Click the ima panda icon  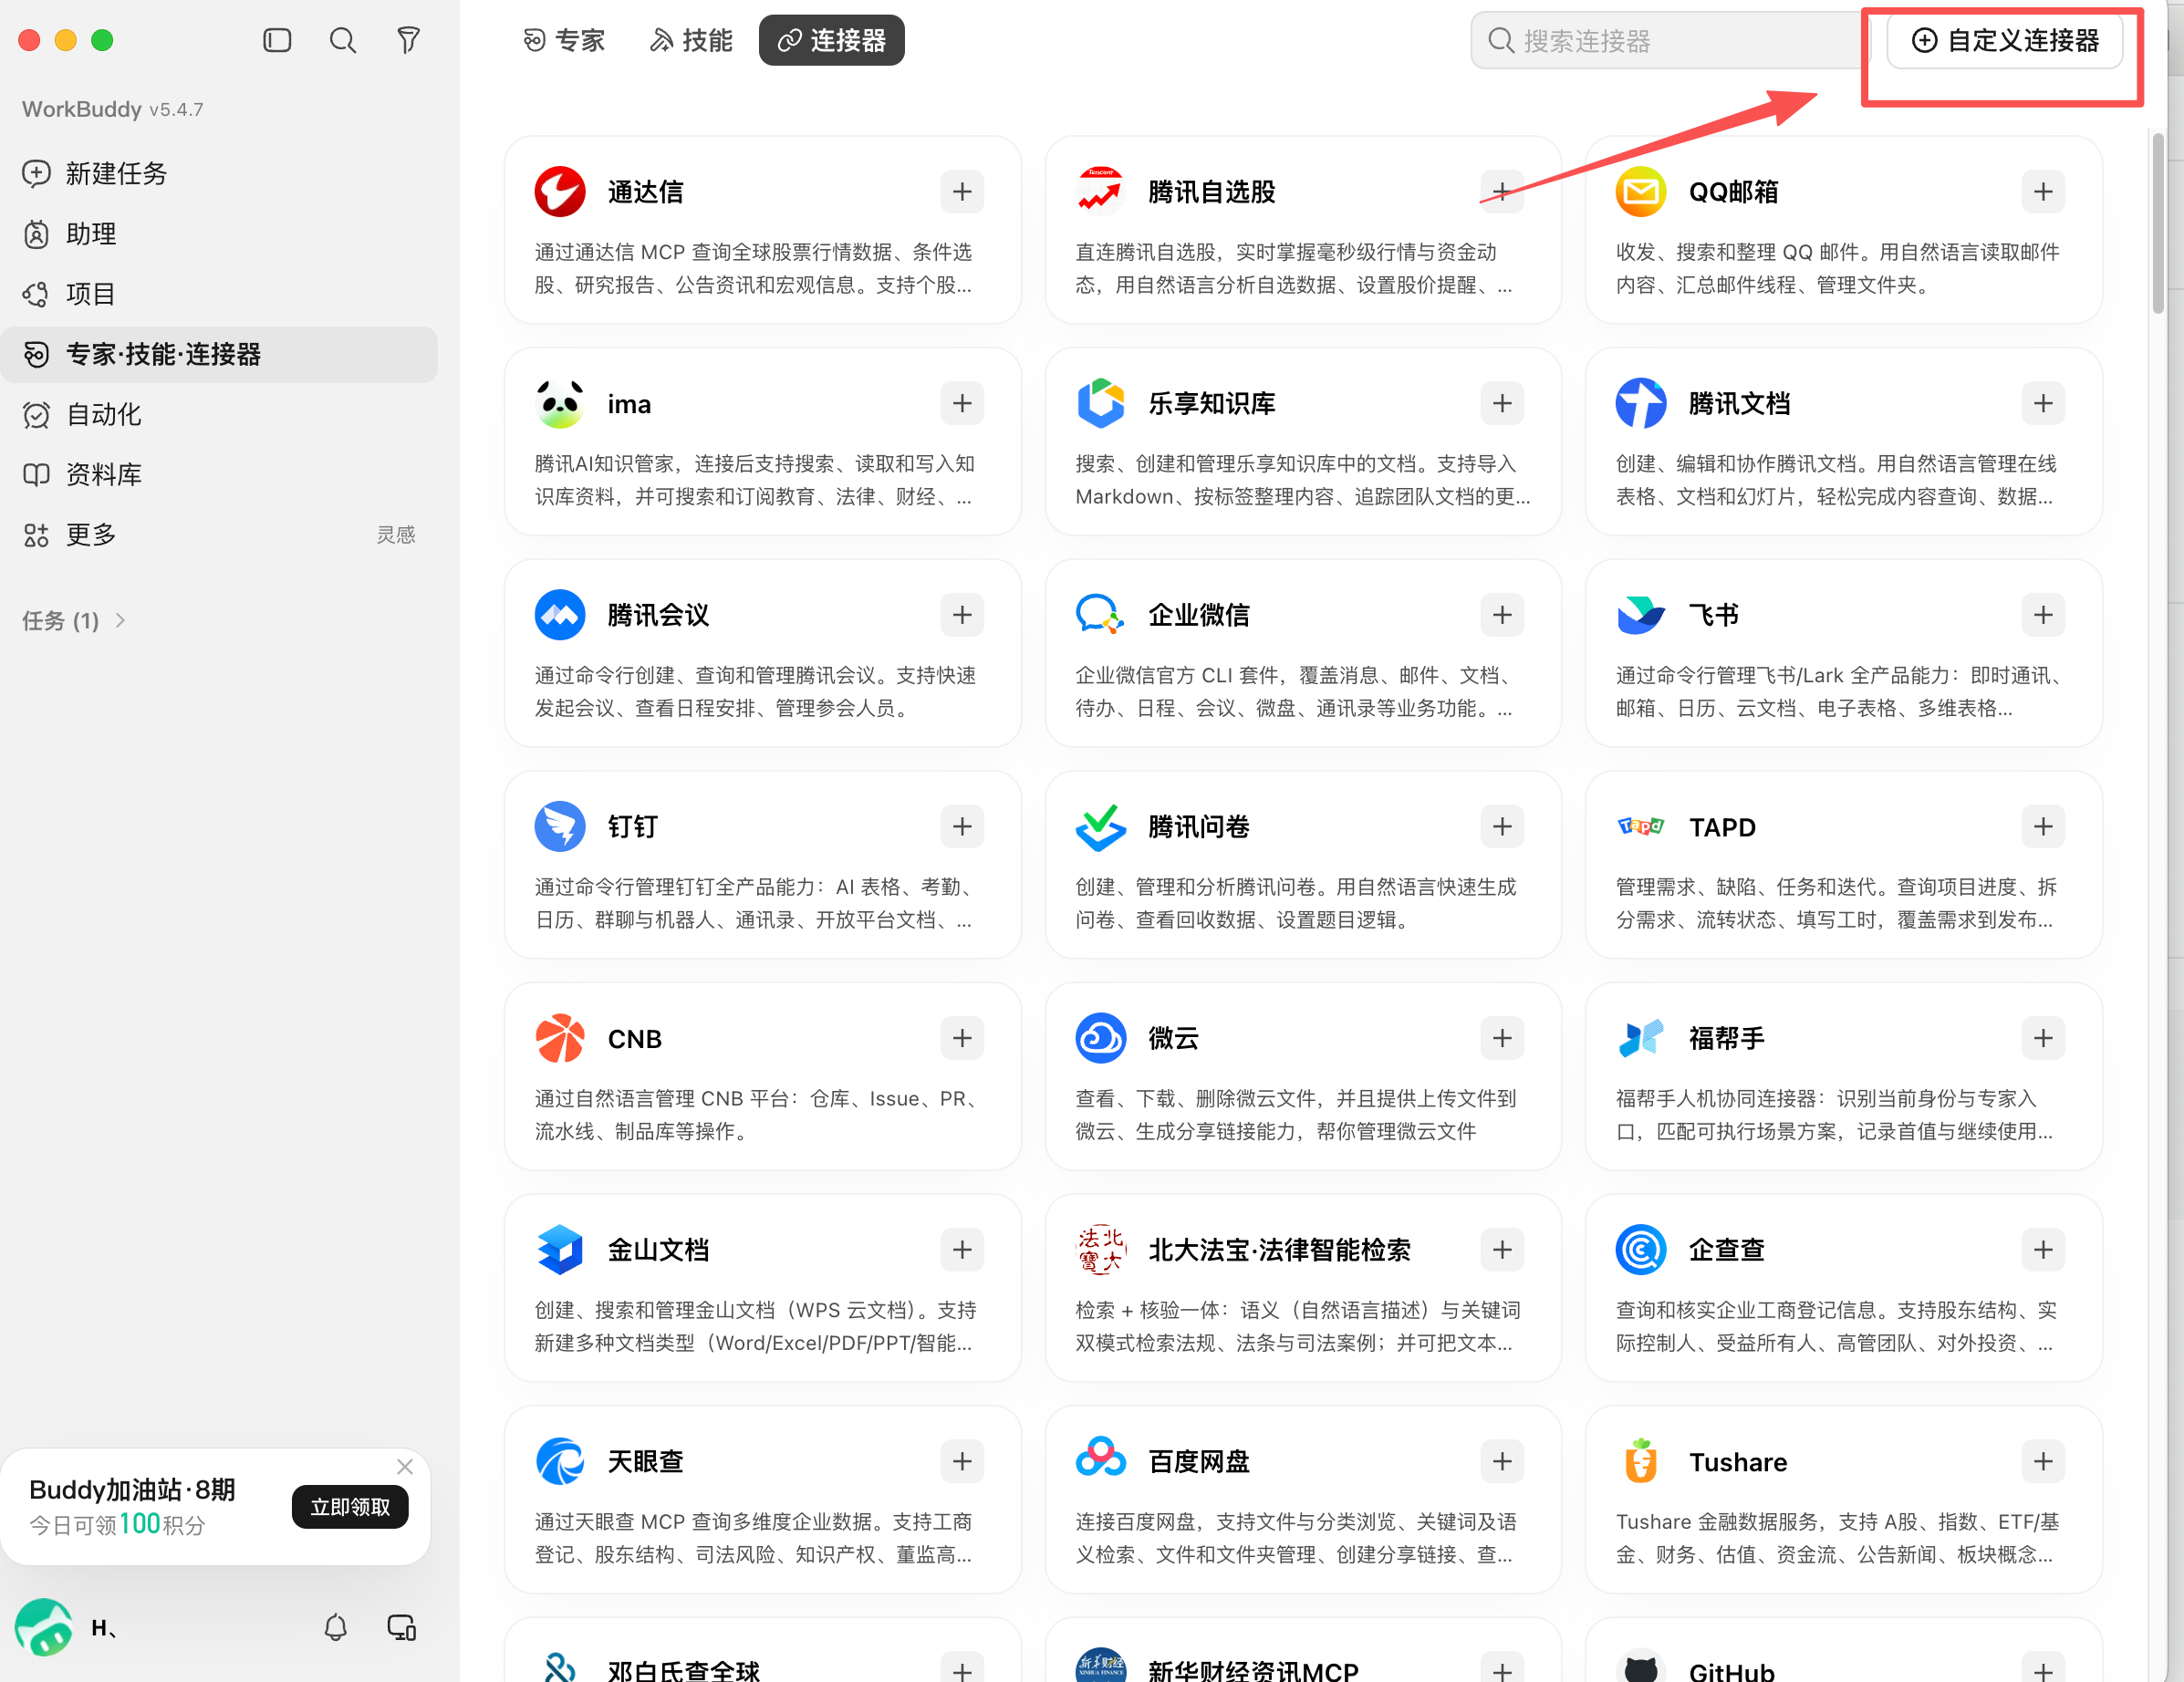click(x=560, y=403)
